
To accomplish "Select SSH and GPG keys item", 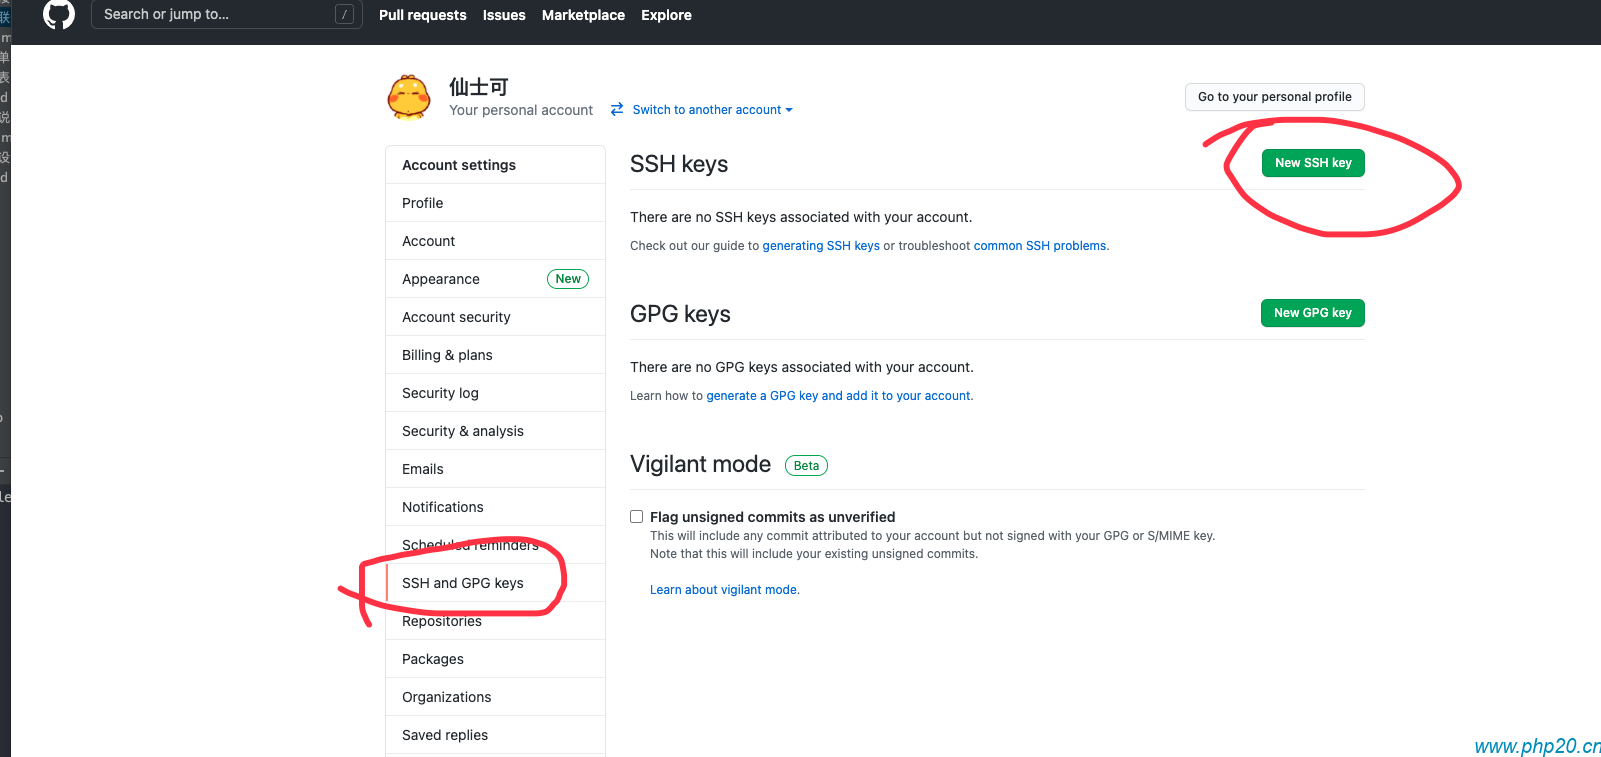I will pos(495,583).
